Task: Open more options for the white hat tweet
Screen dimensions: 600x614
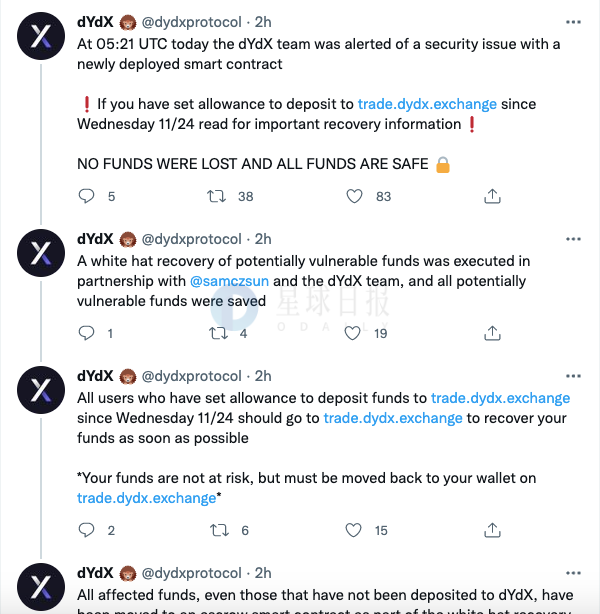Action: [573, 239]
